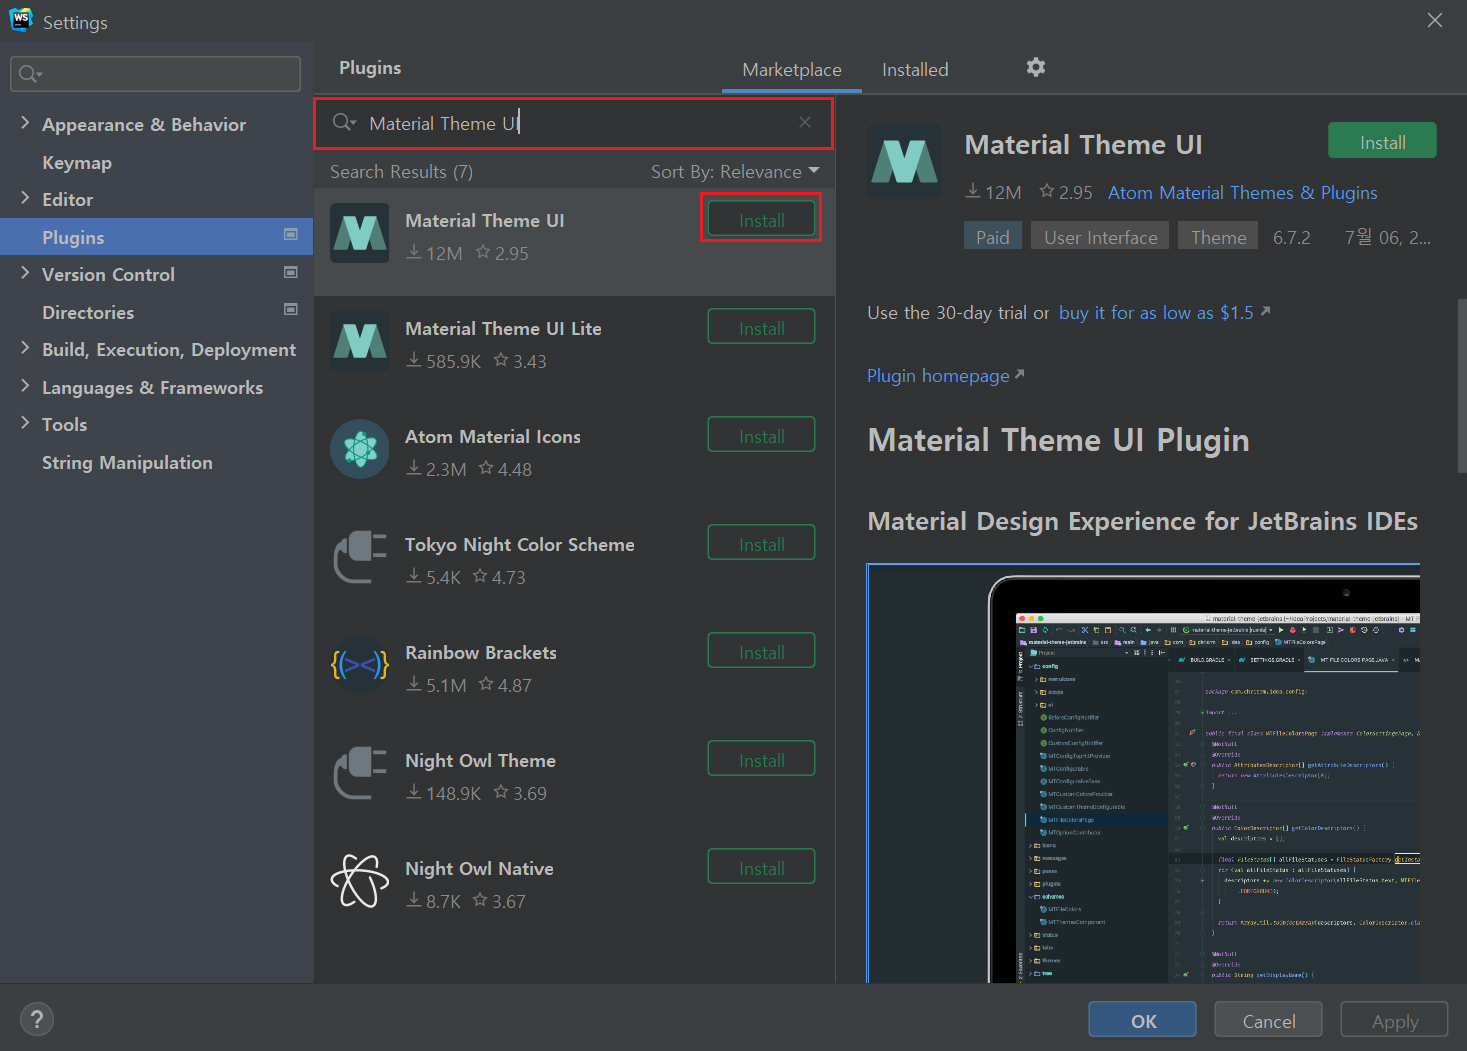Click the WebStorm logo in title bar
Image resolution: width=1467 pixels, height=1051 pixels.
pyautogui.click(x=21, y=20)
